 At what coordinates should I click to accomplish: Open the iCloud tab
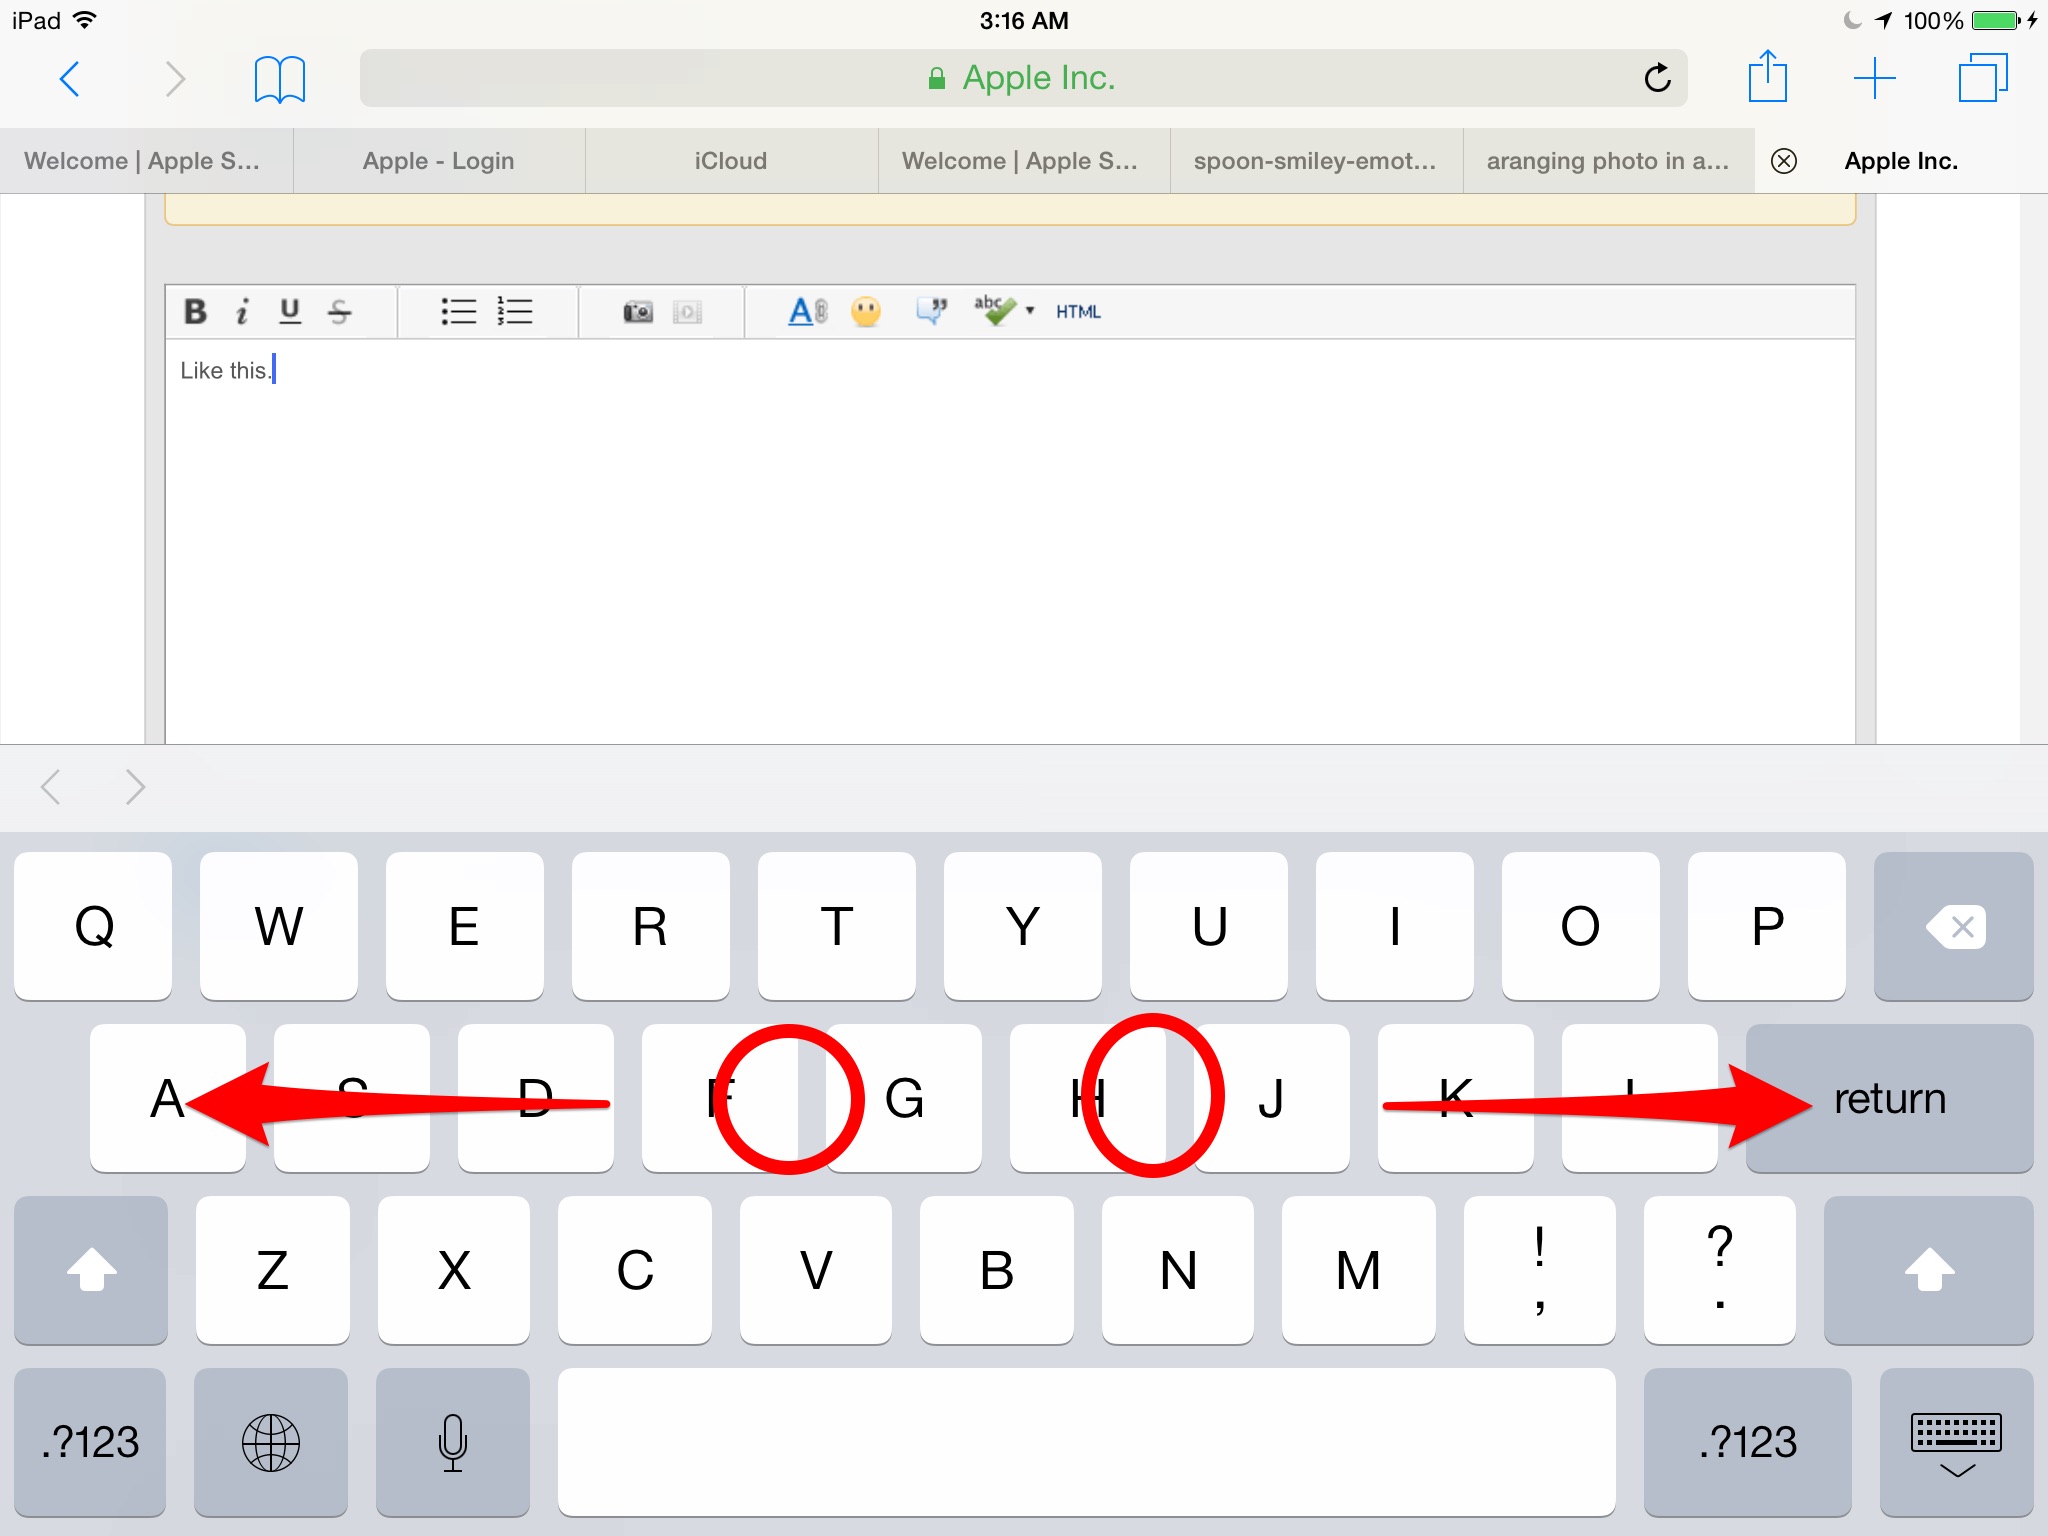pyautogui.click(x=731, y=161)
